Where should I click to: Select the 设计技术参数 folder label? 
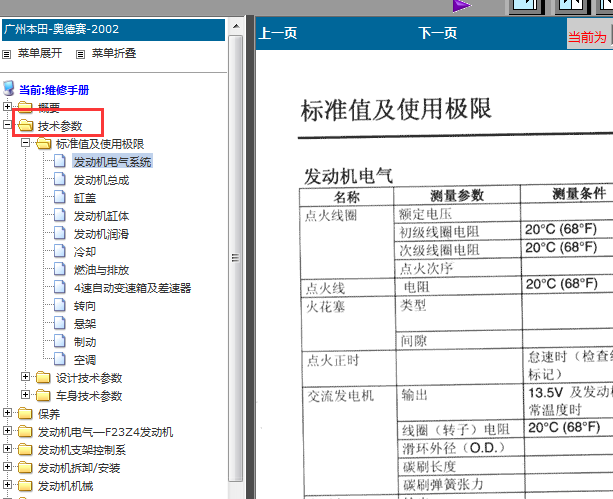click(89, 378)
